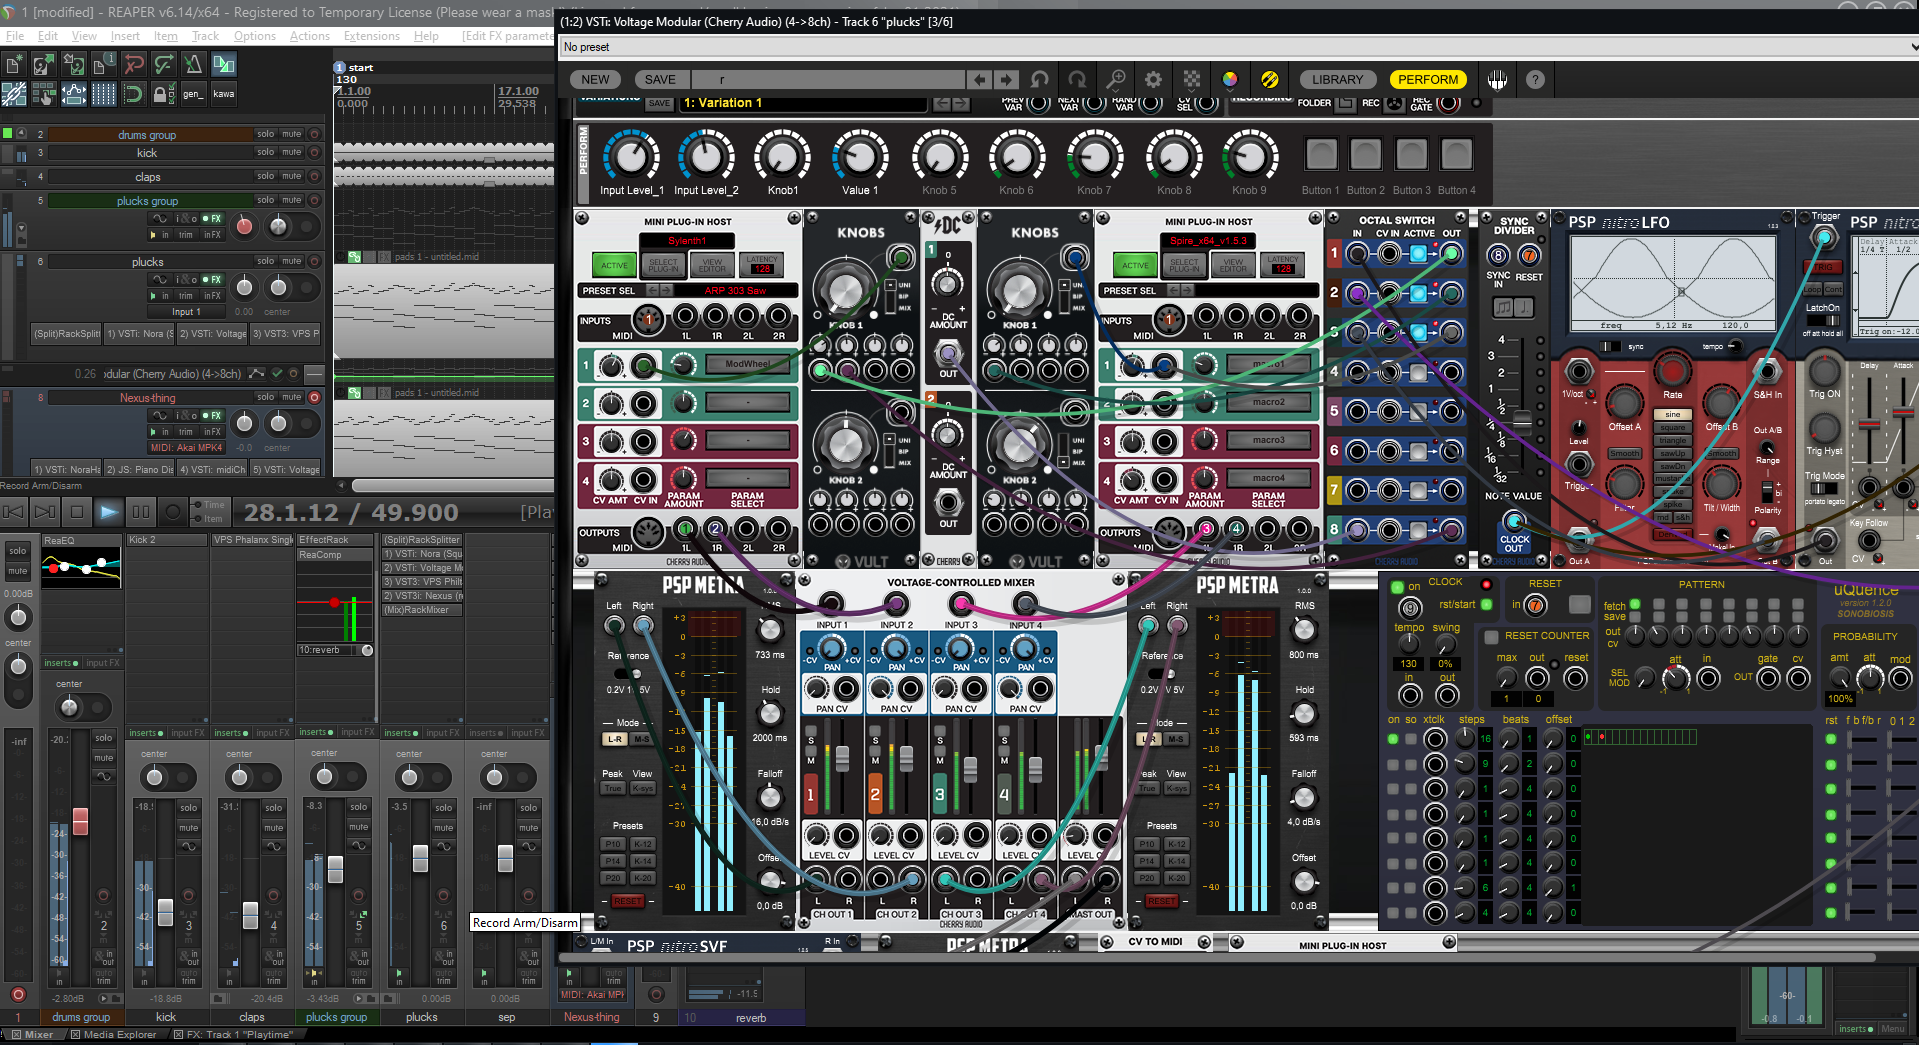Open the Input 1 selector on plucks track
Image resolution: width=1919 pixels, height=1045 pixels.
[186, 312]
